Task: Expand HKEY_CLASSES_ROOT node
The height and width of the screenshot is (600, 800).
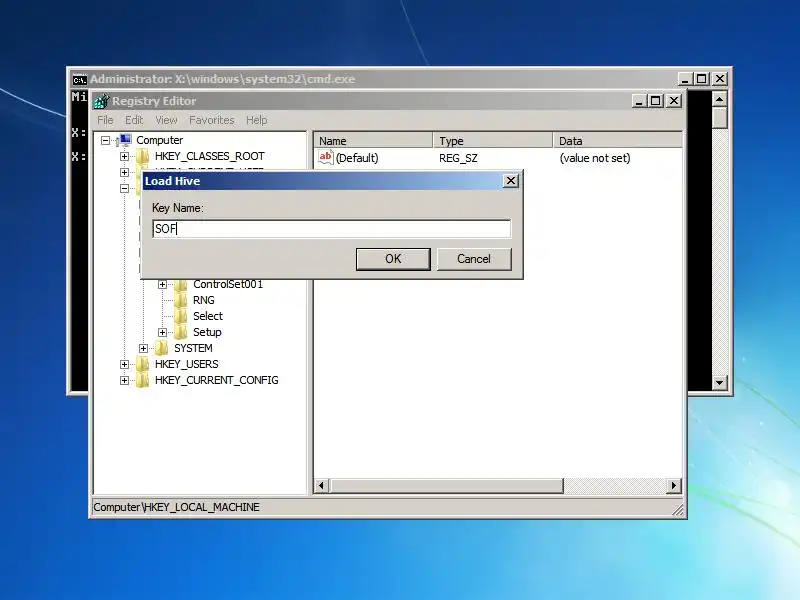Action: (124, 156)
